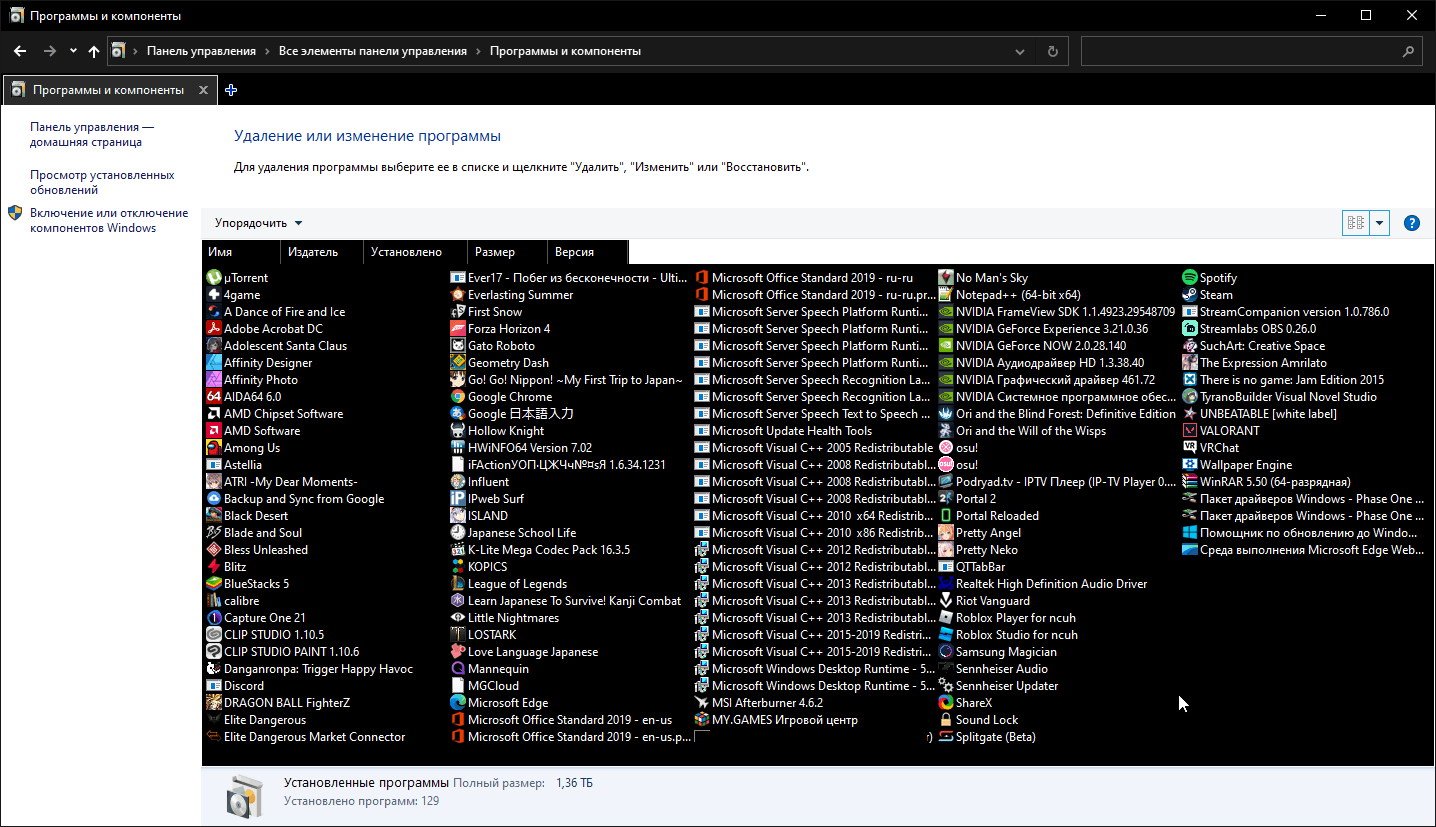Viewport: 1436px width, 827px height.
Task: Click the Samsung Magician icon
Action: pyautogui.click(x=946, y=652)
